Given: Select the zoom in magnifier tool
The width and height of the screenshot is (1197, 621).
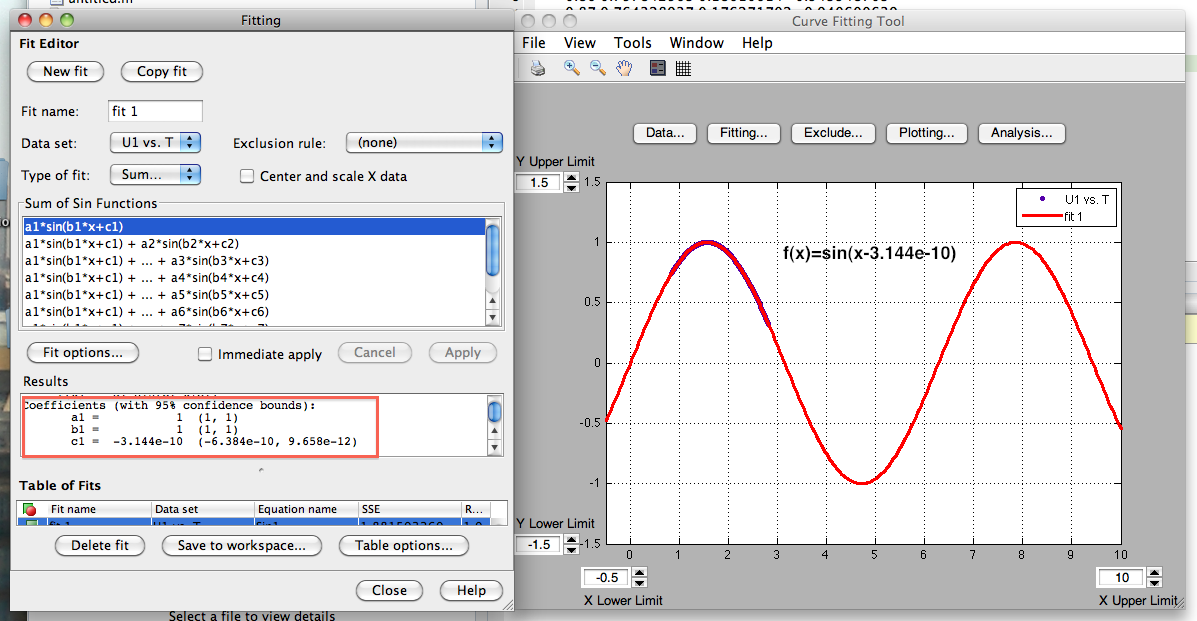Looking at the screenshot, I should [571, 69].
